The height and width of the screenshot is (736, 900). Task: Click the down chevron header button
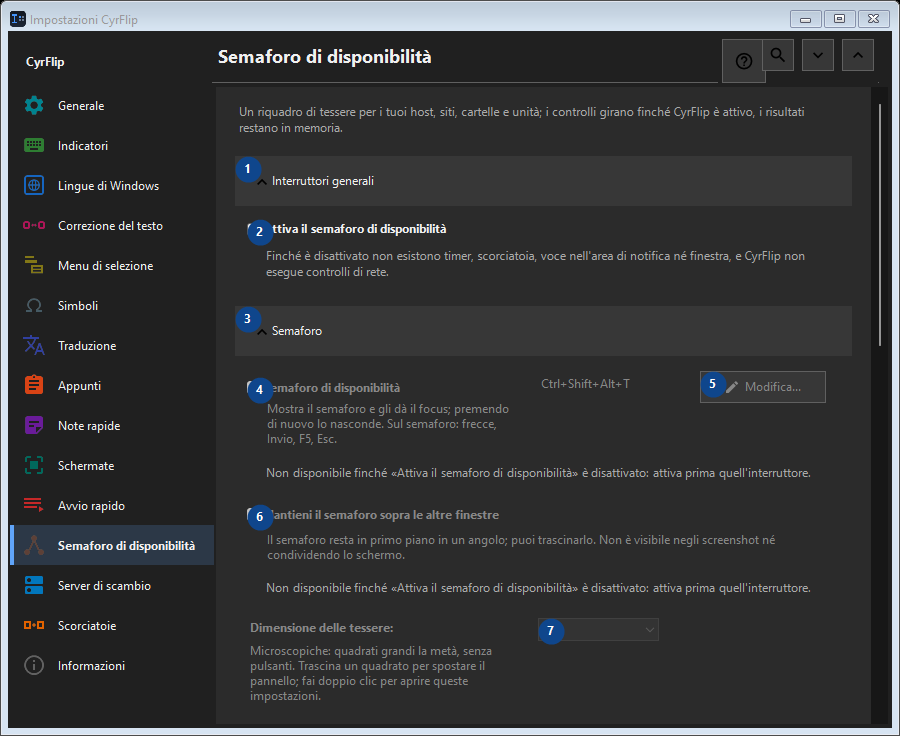pos(818,55)
